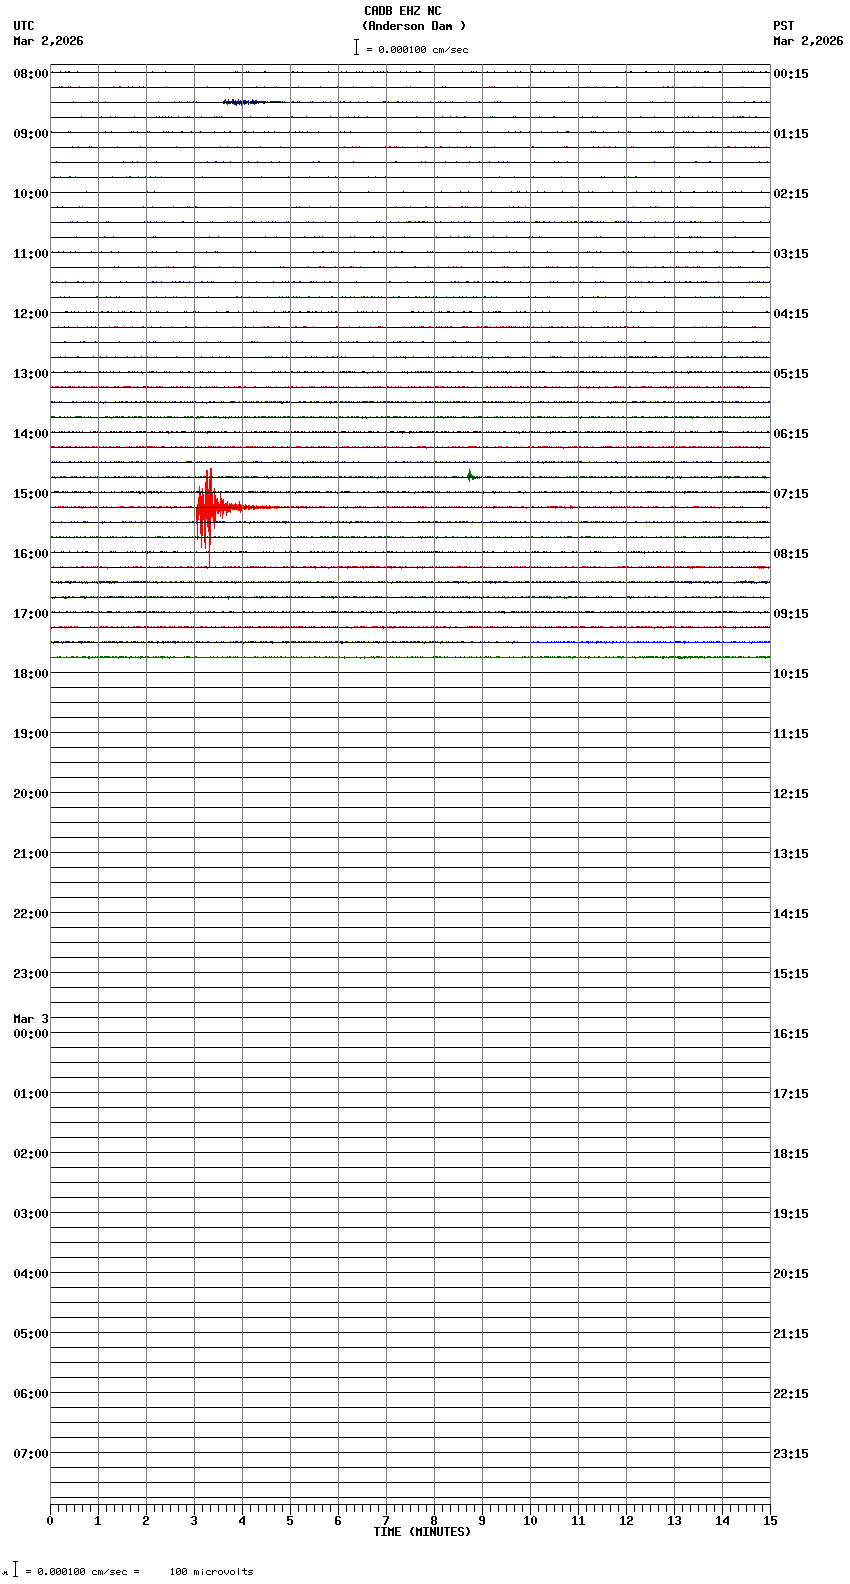Click the '(Anderson Dam )' subtitle
This screenshot has height=1584, width=850.
pos(414,26)
